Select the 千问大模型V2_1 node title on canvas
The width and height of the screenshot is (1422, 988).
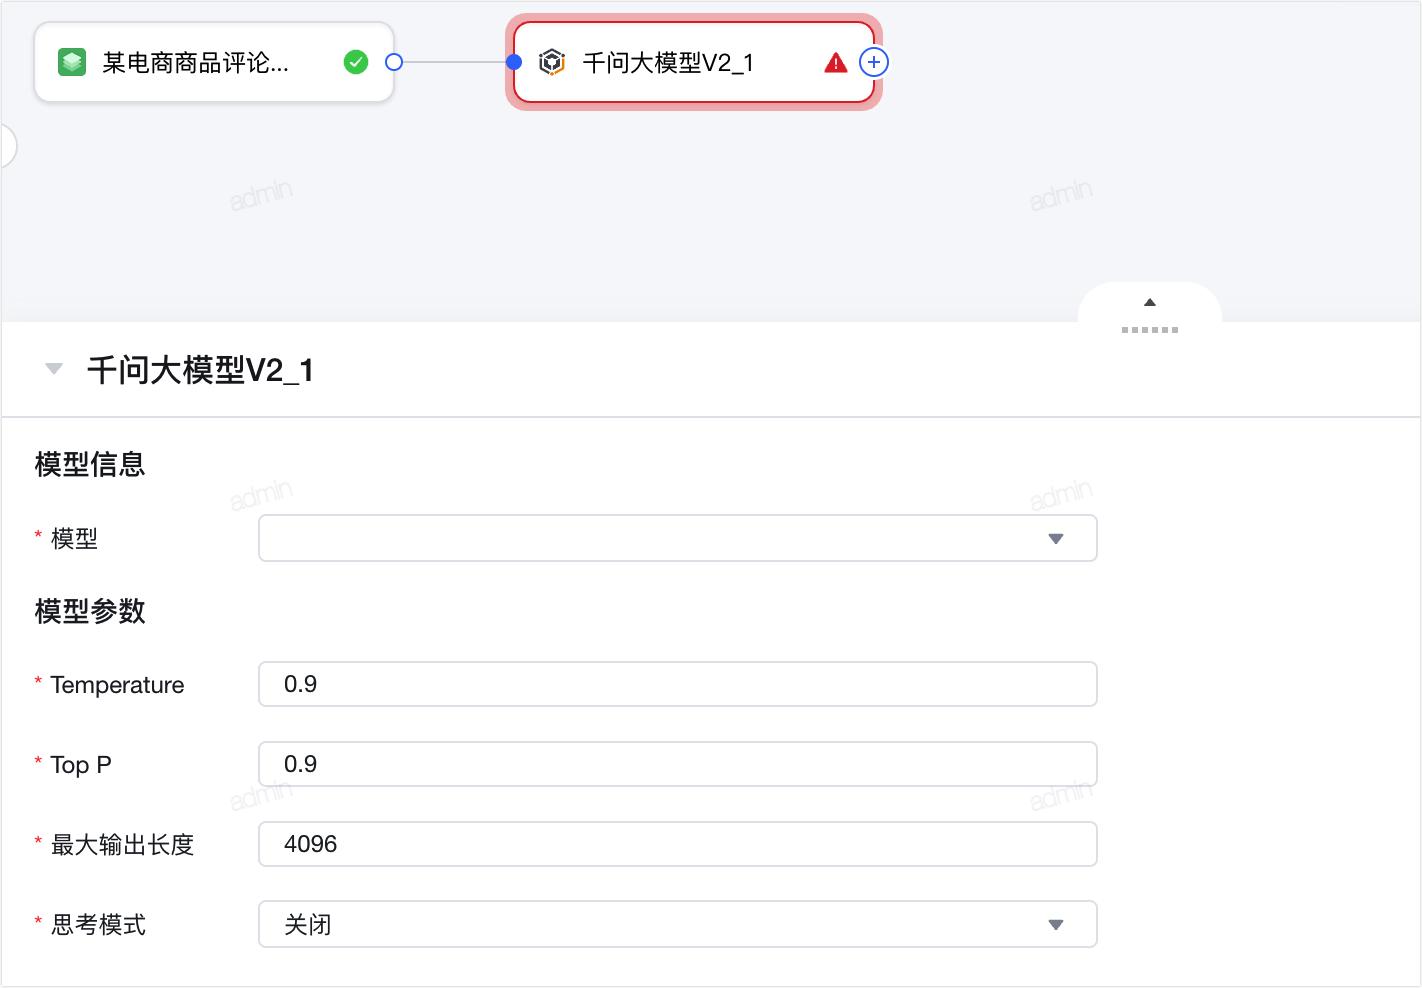[668, 63]
